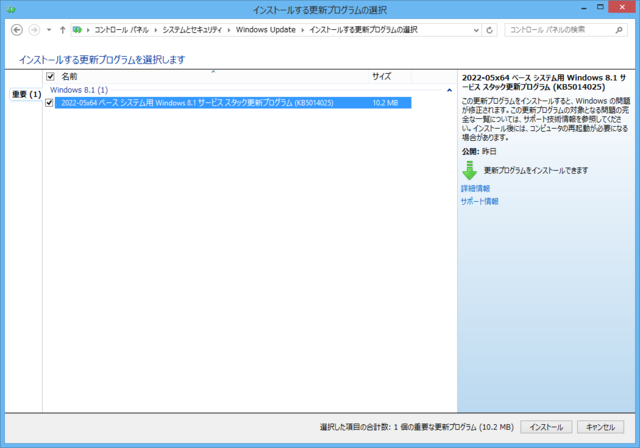Click the selected items total summary text

[417, 427]
